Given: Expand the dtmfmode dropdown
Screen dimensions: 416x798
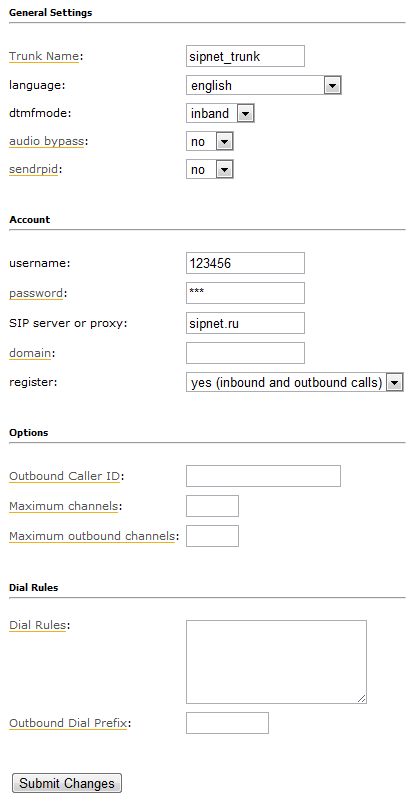Looking at the screenshot, I should pos(220,113).
